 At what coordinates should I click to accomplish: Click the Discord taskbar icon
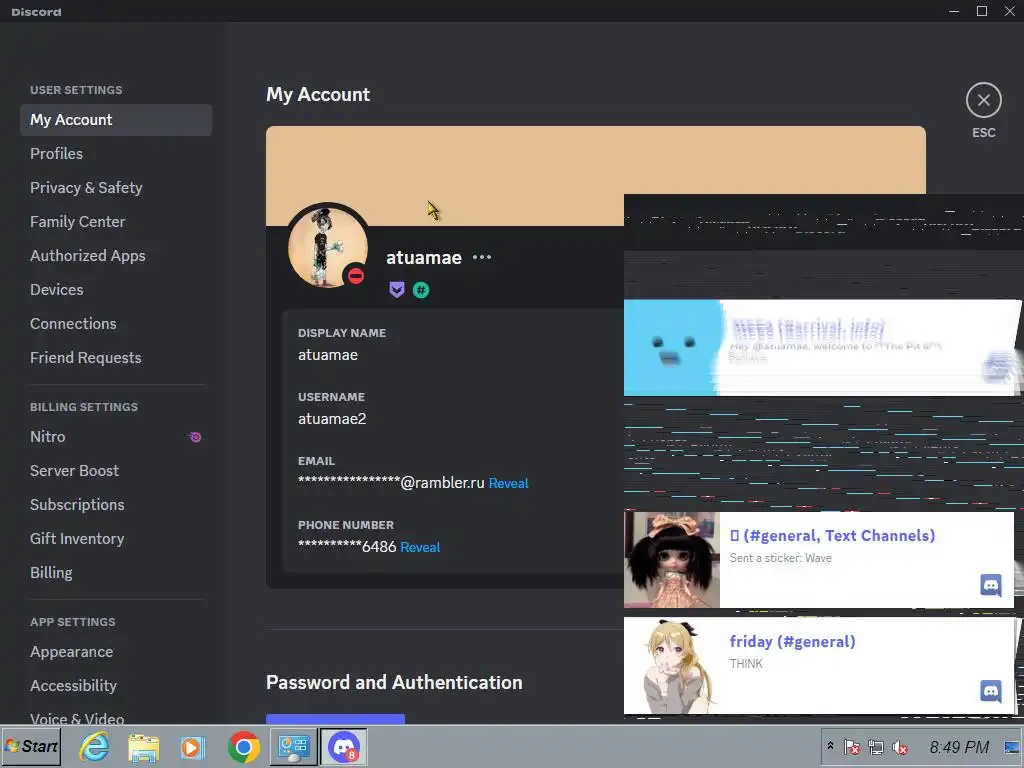pos(344,747)
